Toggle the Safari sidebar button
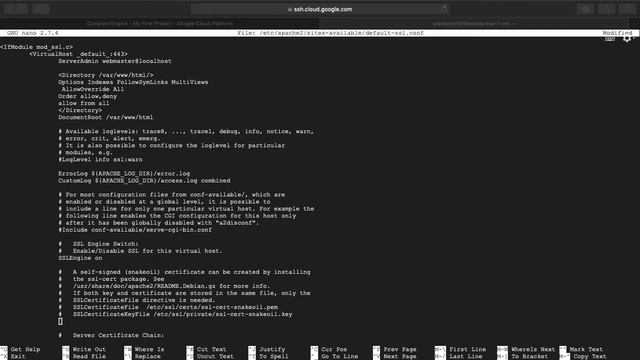This screenshot has height=360, width=640. [41, 9]
